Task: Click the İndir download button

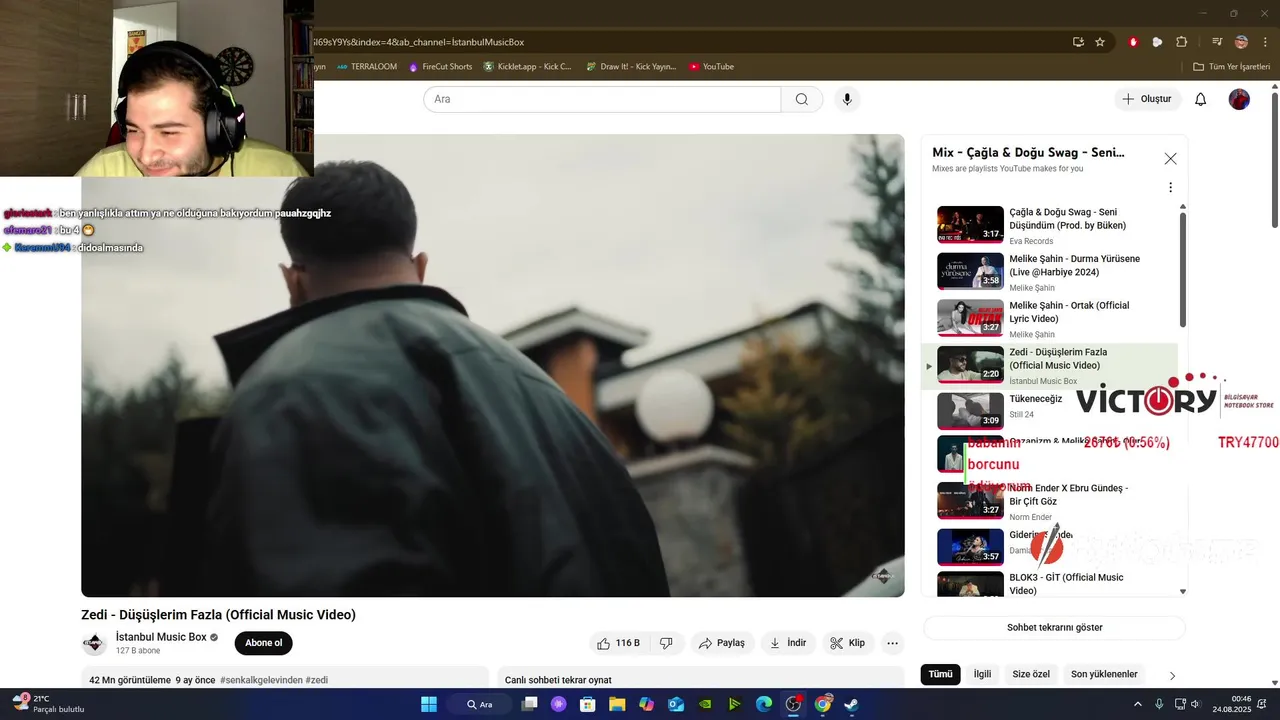Action: 788,643
